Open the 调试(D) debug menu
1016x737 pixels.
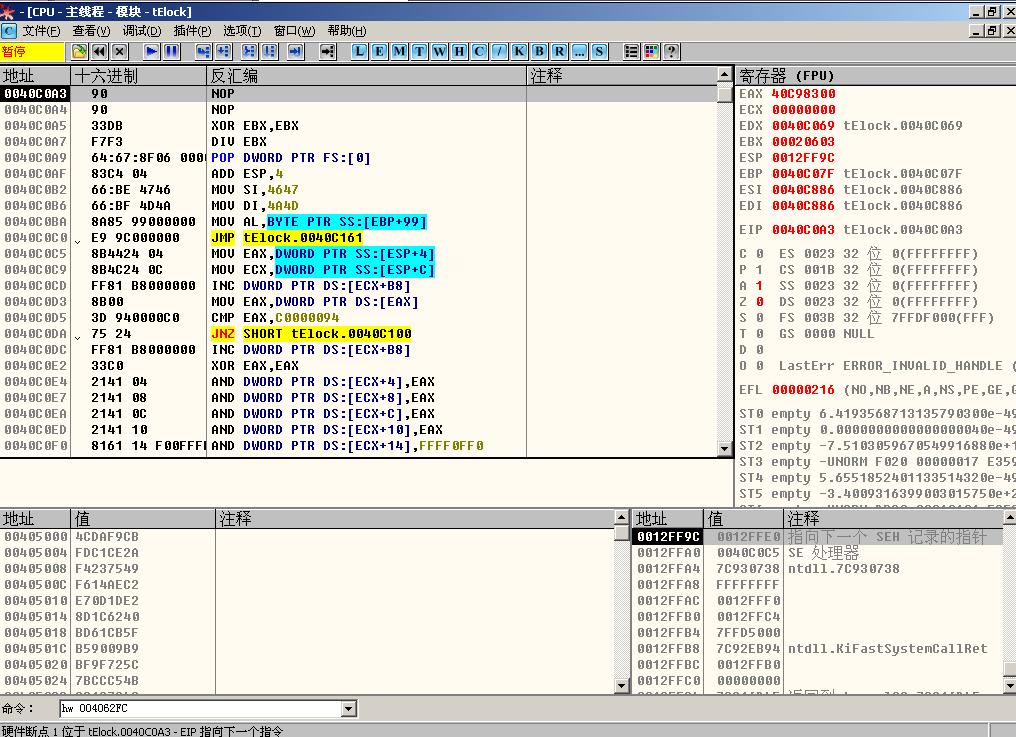pos(142,31)
